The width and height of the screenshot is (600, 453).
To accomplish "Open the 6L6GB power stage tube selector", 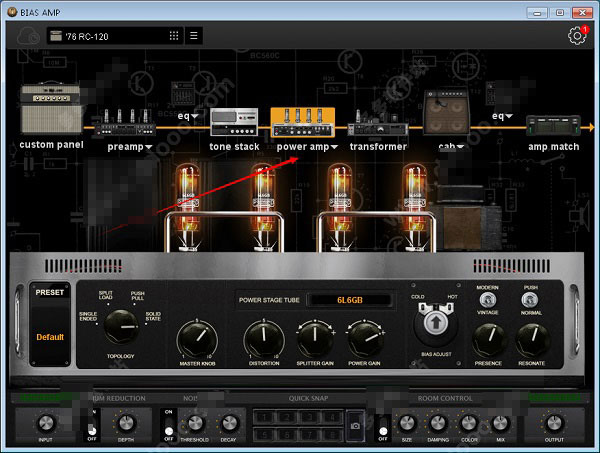I will click(350, 300).
